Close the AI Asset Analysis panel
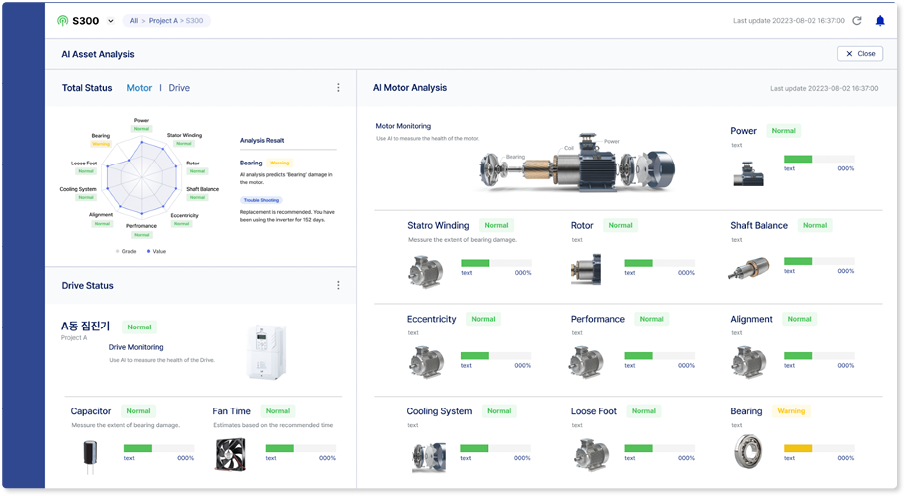This screenshot has height=496, width=905. pos(860,54)
